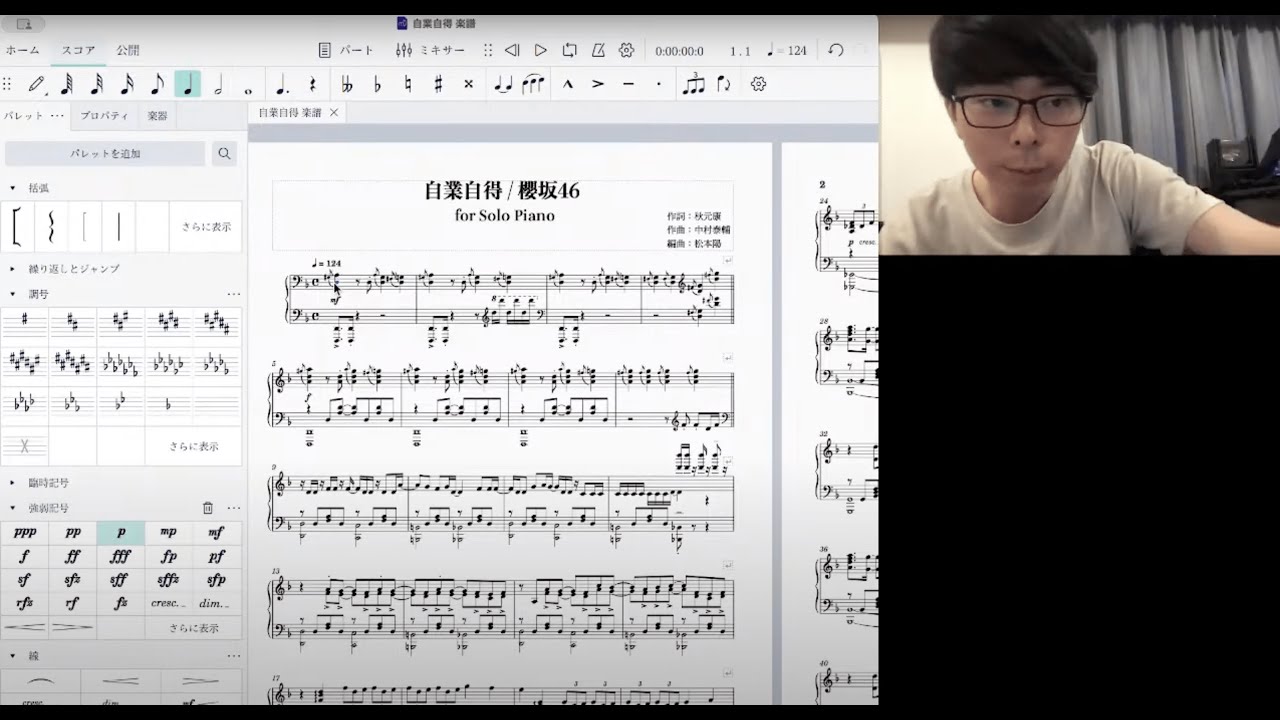Search palettes with the magnifier icon
Viewport: 1280px width, 720px height.
click(x=224, y=154)
